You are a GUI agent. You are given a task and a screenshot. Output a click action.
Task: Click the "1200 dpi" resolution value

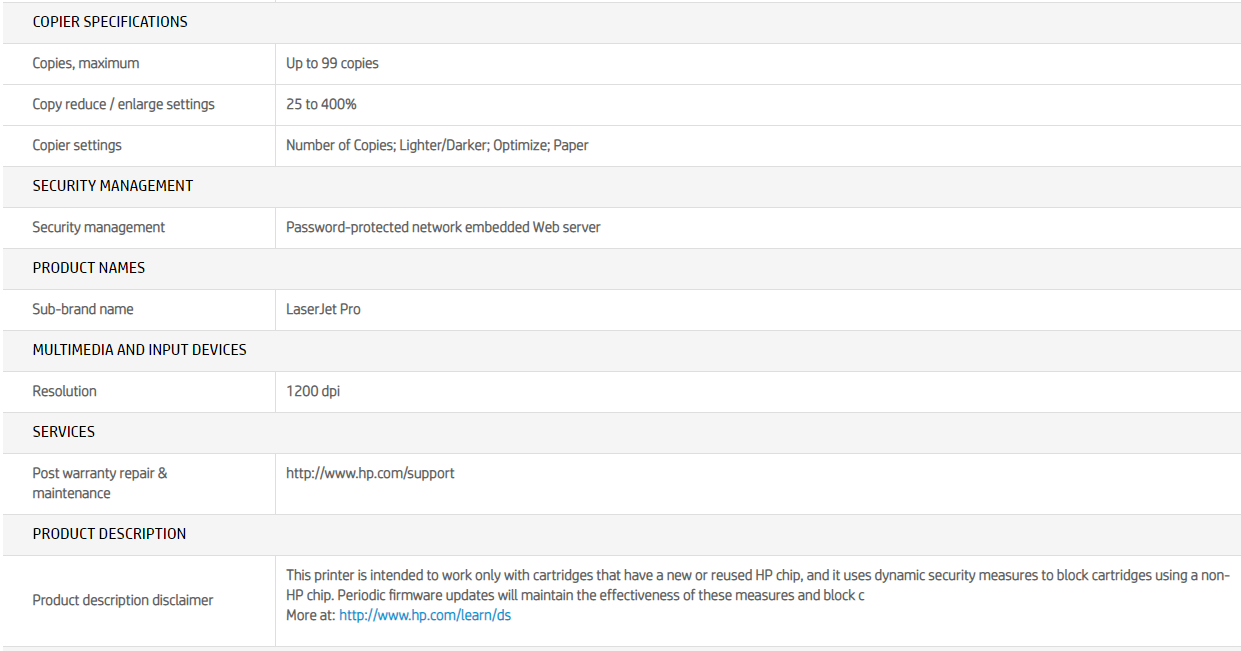coord(313,391)
